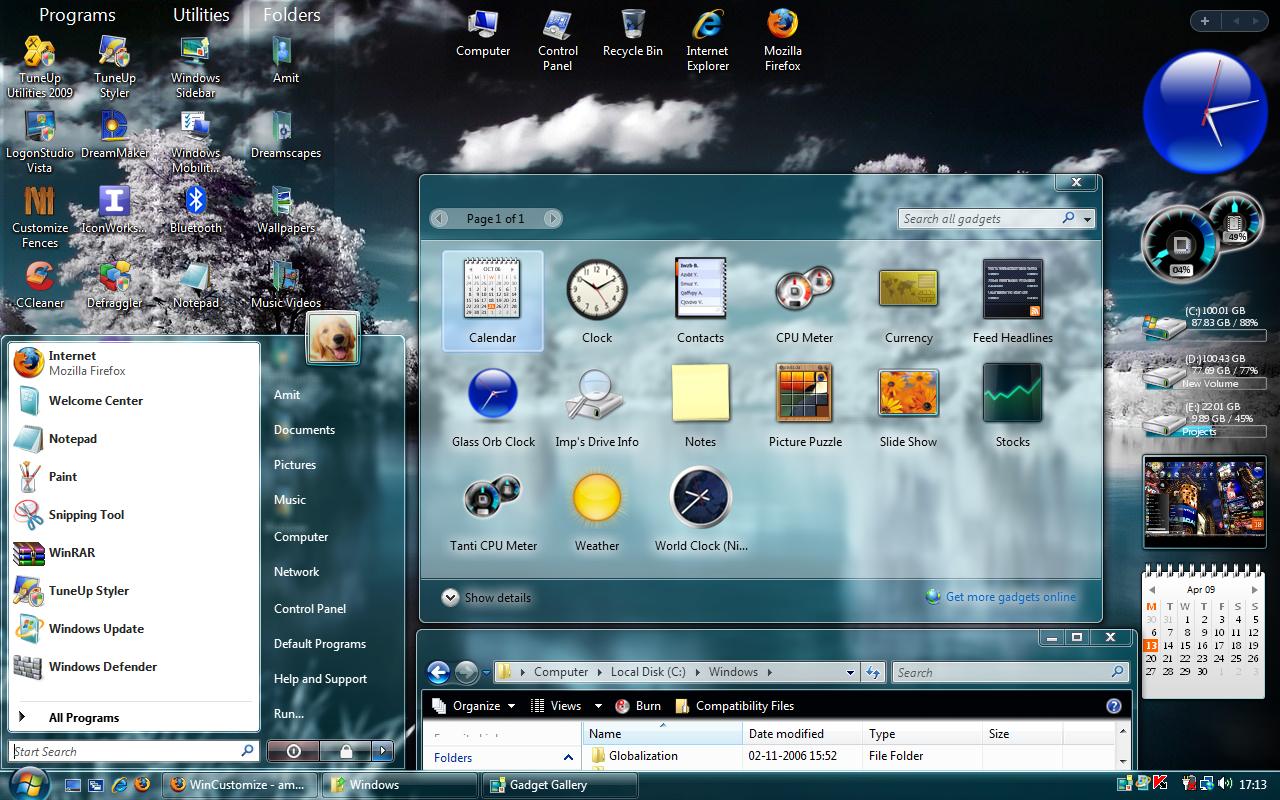Open the gadget search options dropdown
Screen dimensions: 1280x800
[x=1088, y=219]
